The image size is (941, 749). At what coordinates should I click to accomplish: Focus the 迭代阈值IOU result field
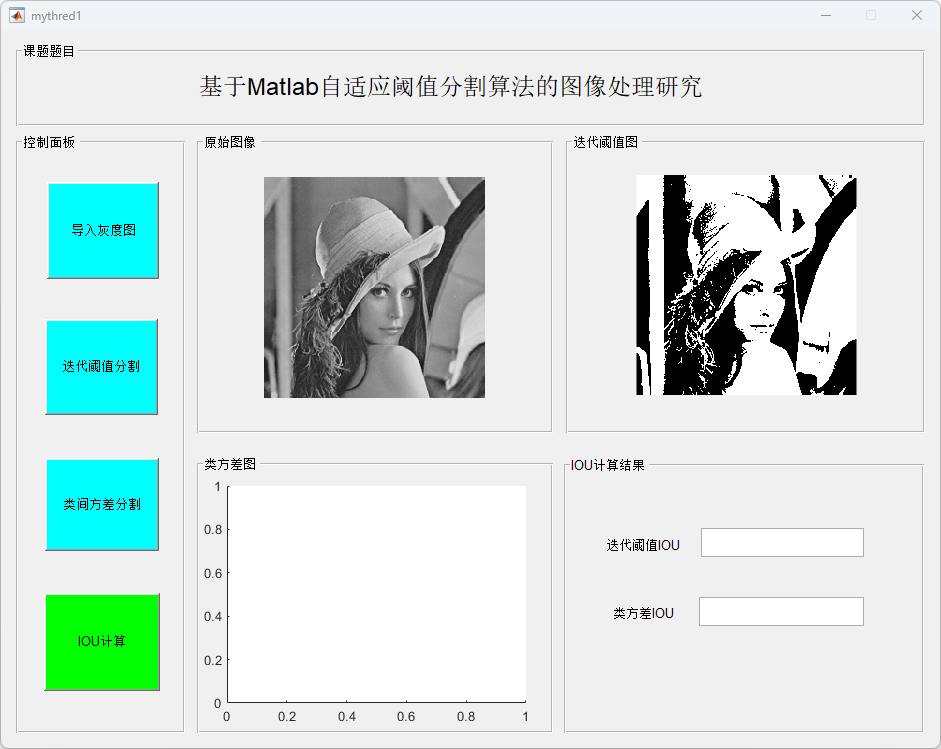(x=782, y=543)
